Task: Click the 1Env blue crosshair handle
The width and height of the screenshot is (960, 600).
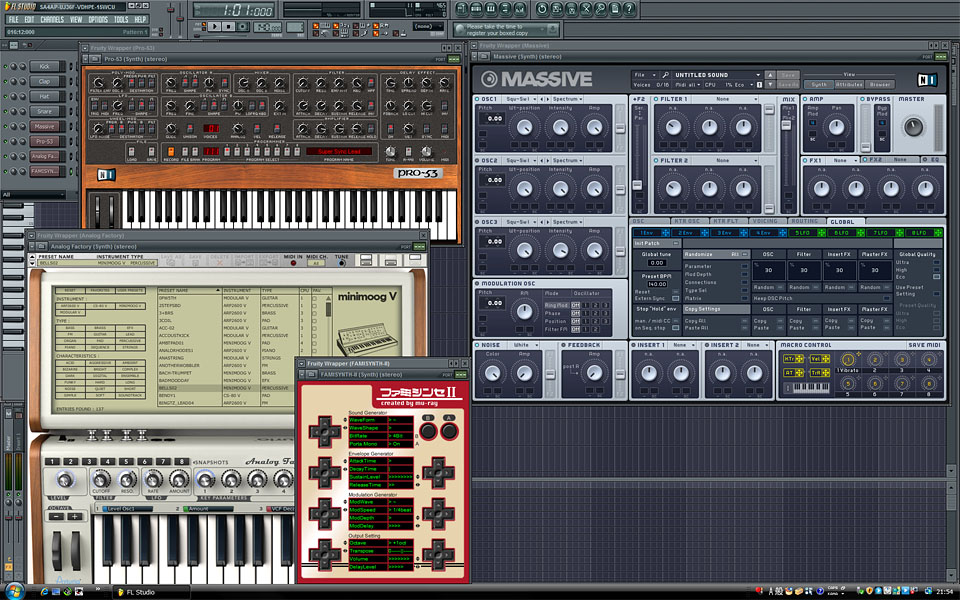Action: tap(666, 233)
